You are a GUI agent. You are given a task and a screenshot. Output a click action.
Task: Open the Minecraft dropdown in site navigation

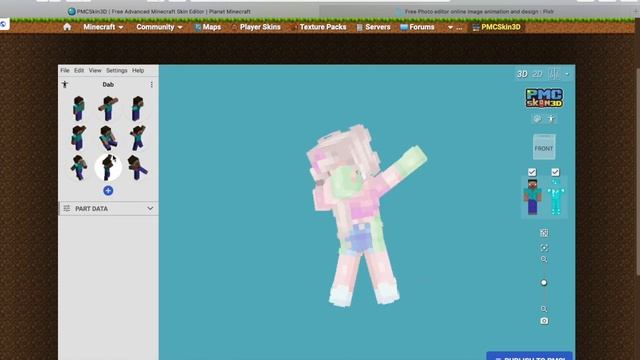pos(103,27)
